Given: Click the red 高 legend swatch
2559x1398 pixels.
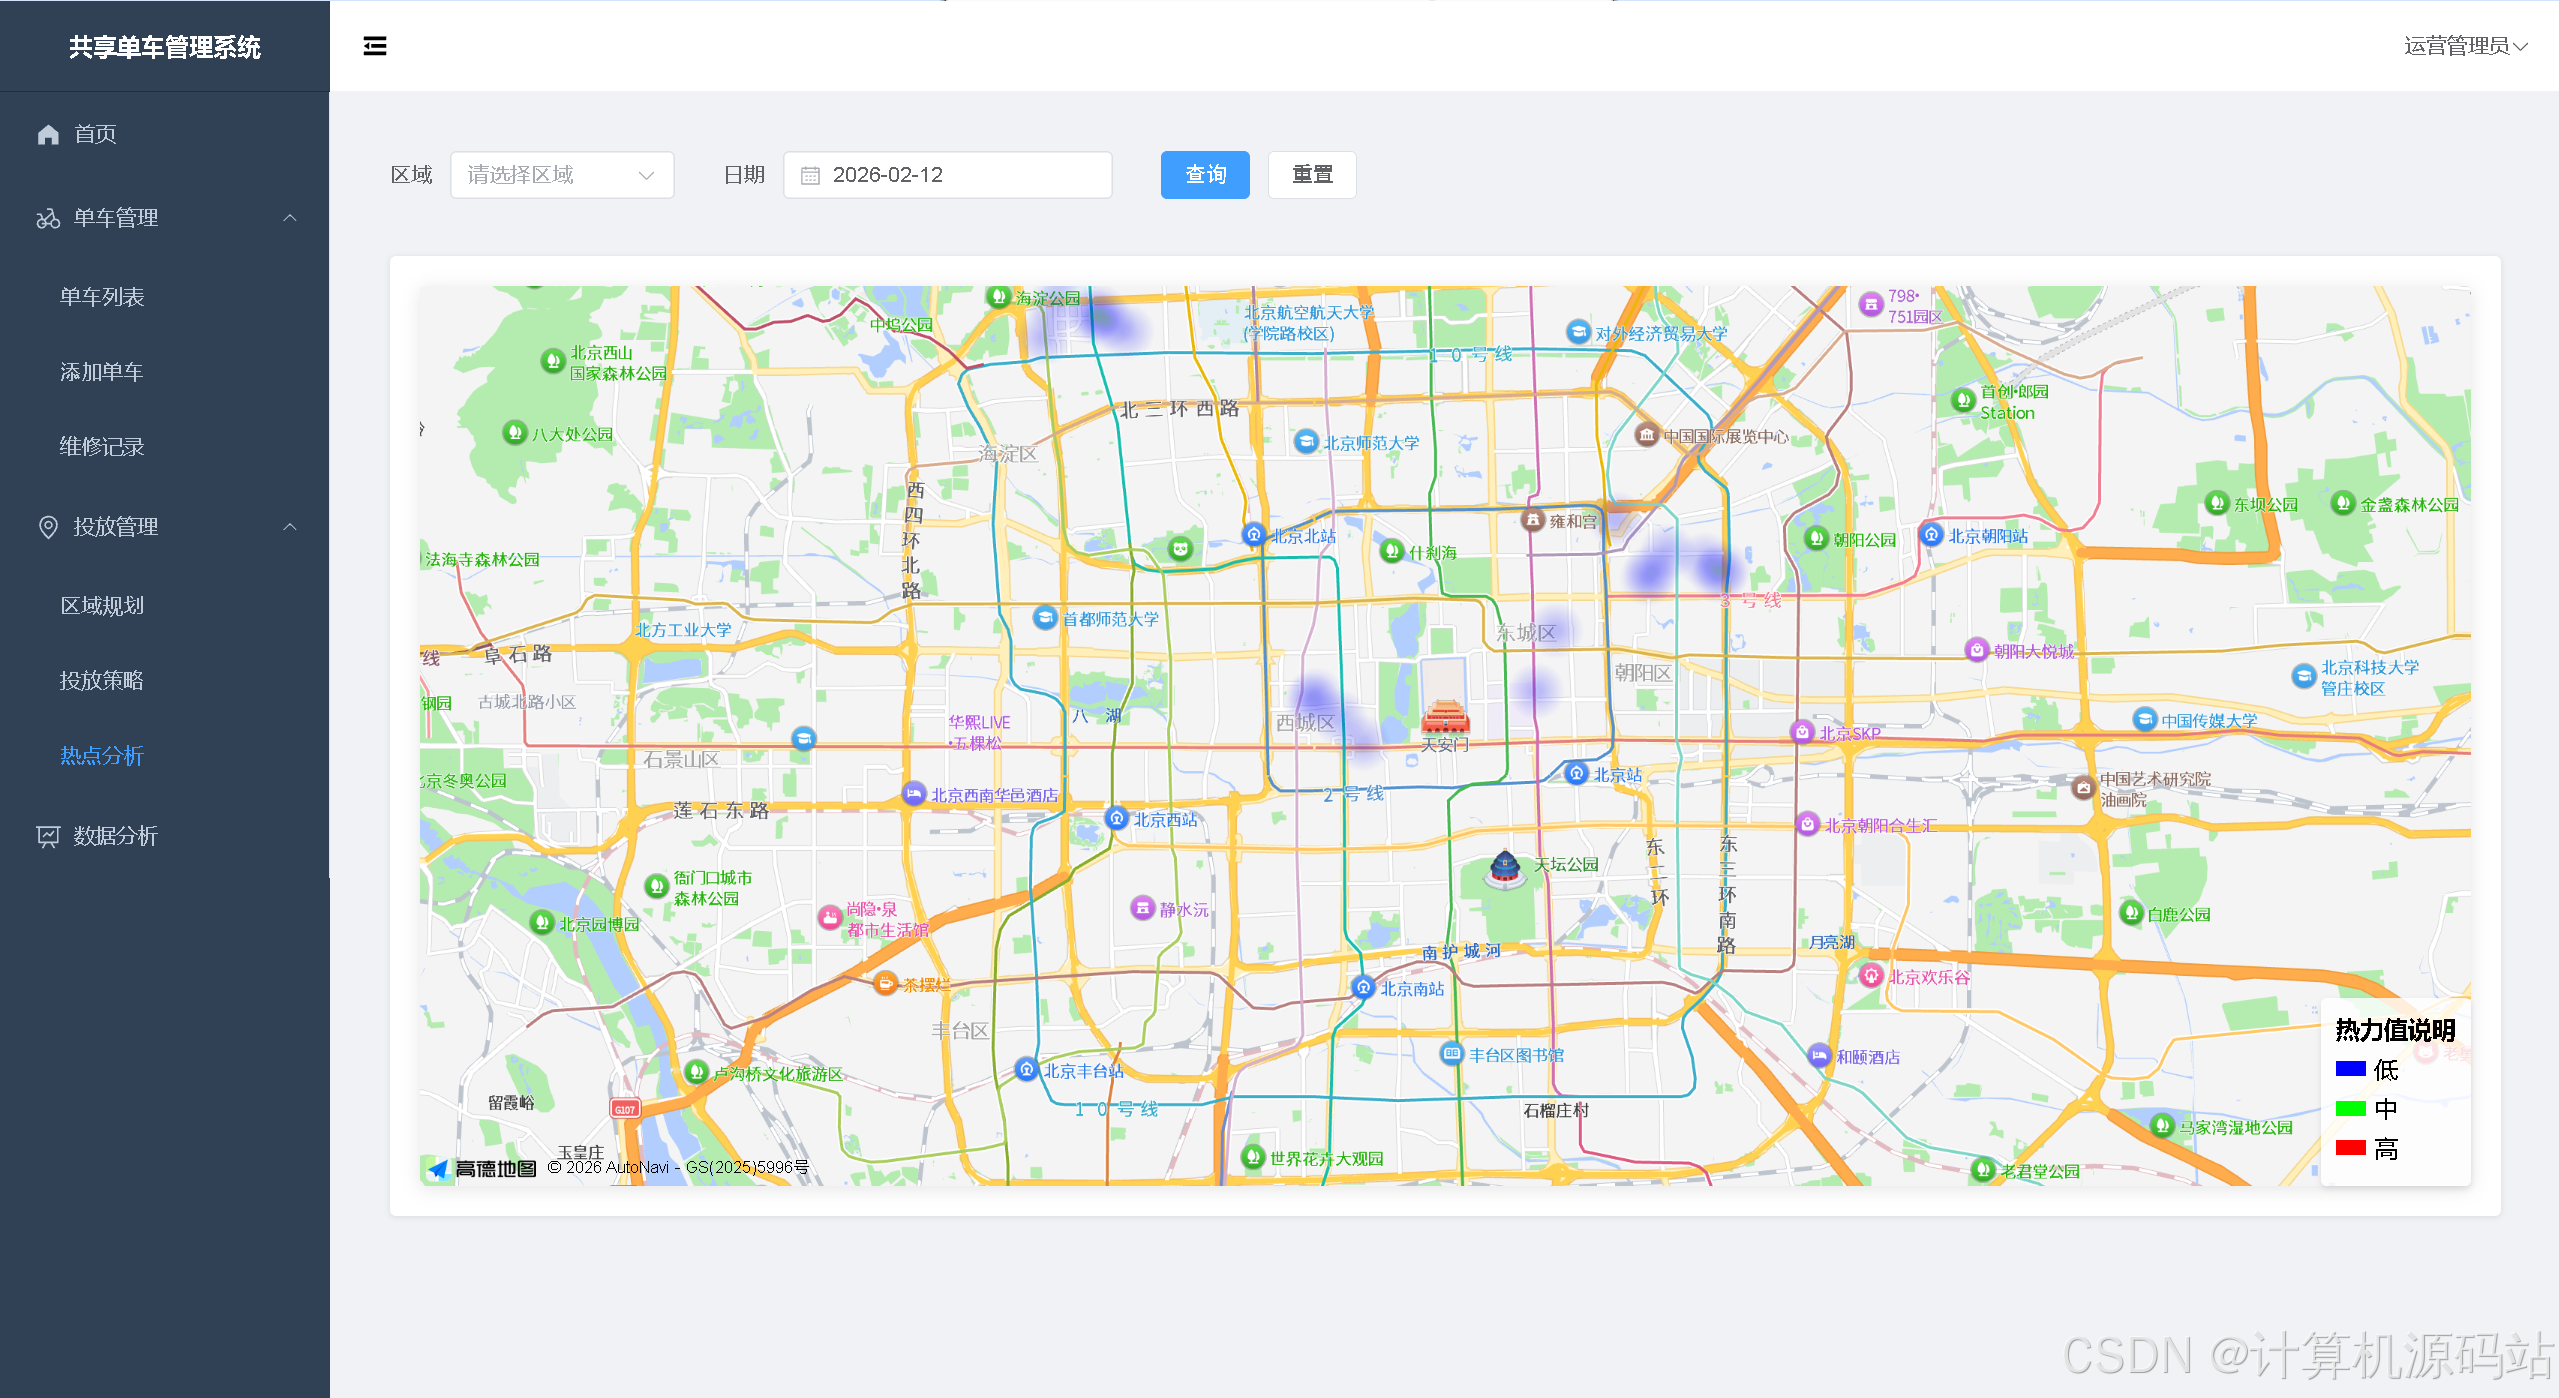Looking at the screenshot, I should tap(2350, 1148).
